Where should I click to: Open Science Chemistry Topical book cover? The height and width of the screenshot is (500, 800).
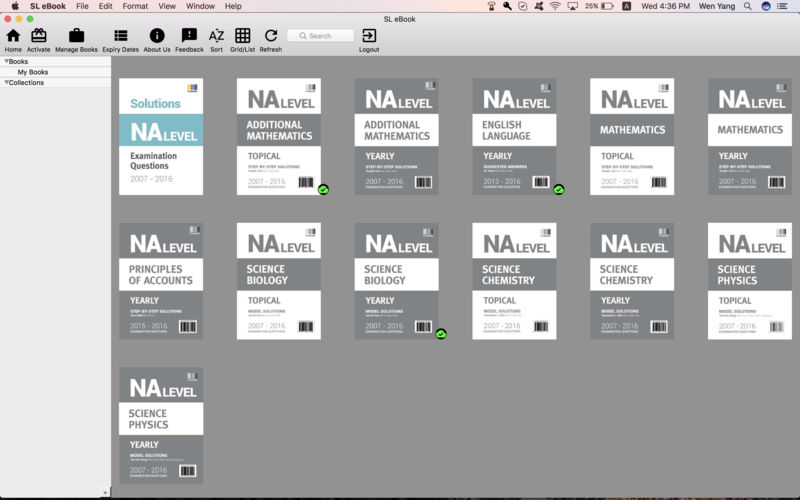pos(514,281)
